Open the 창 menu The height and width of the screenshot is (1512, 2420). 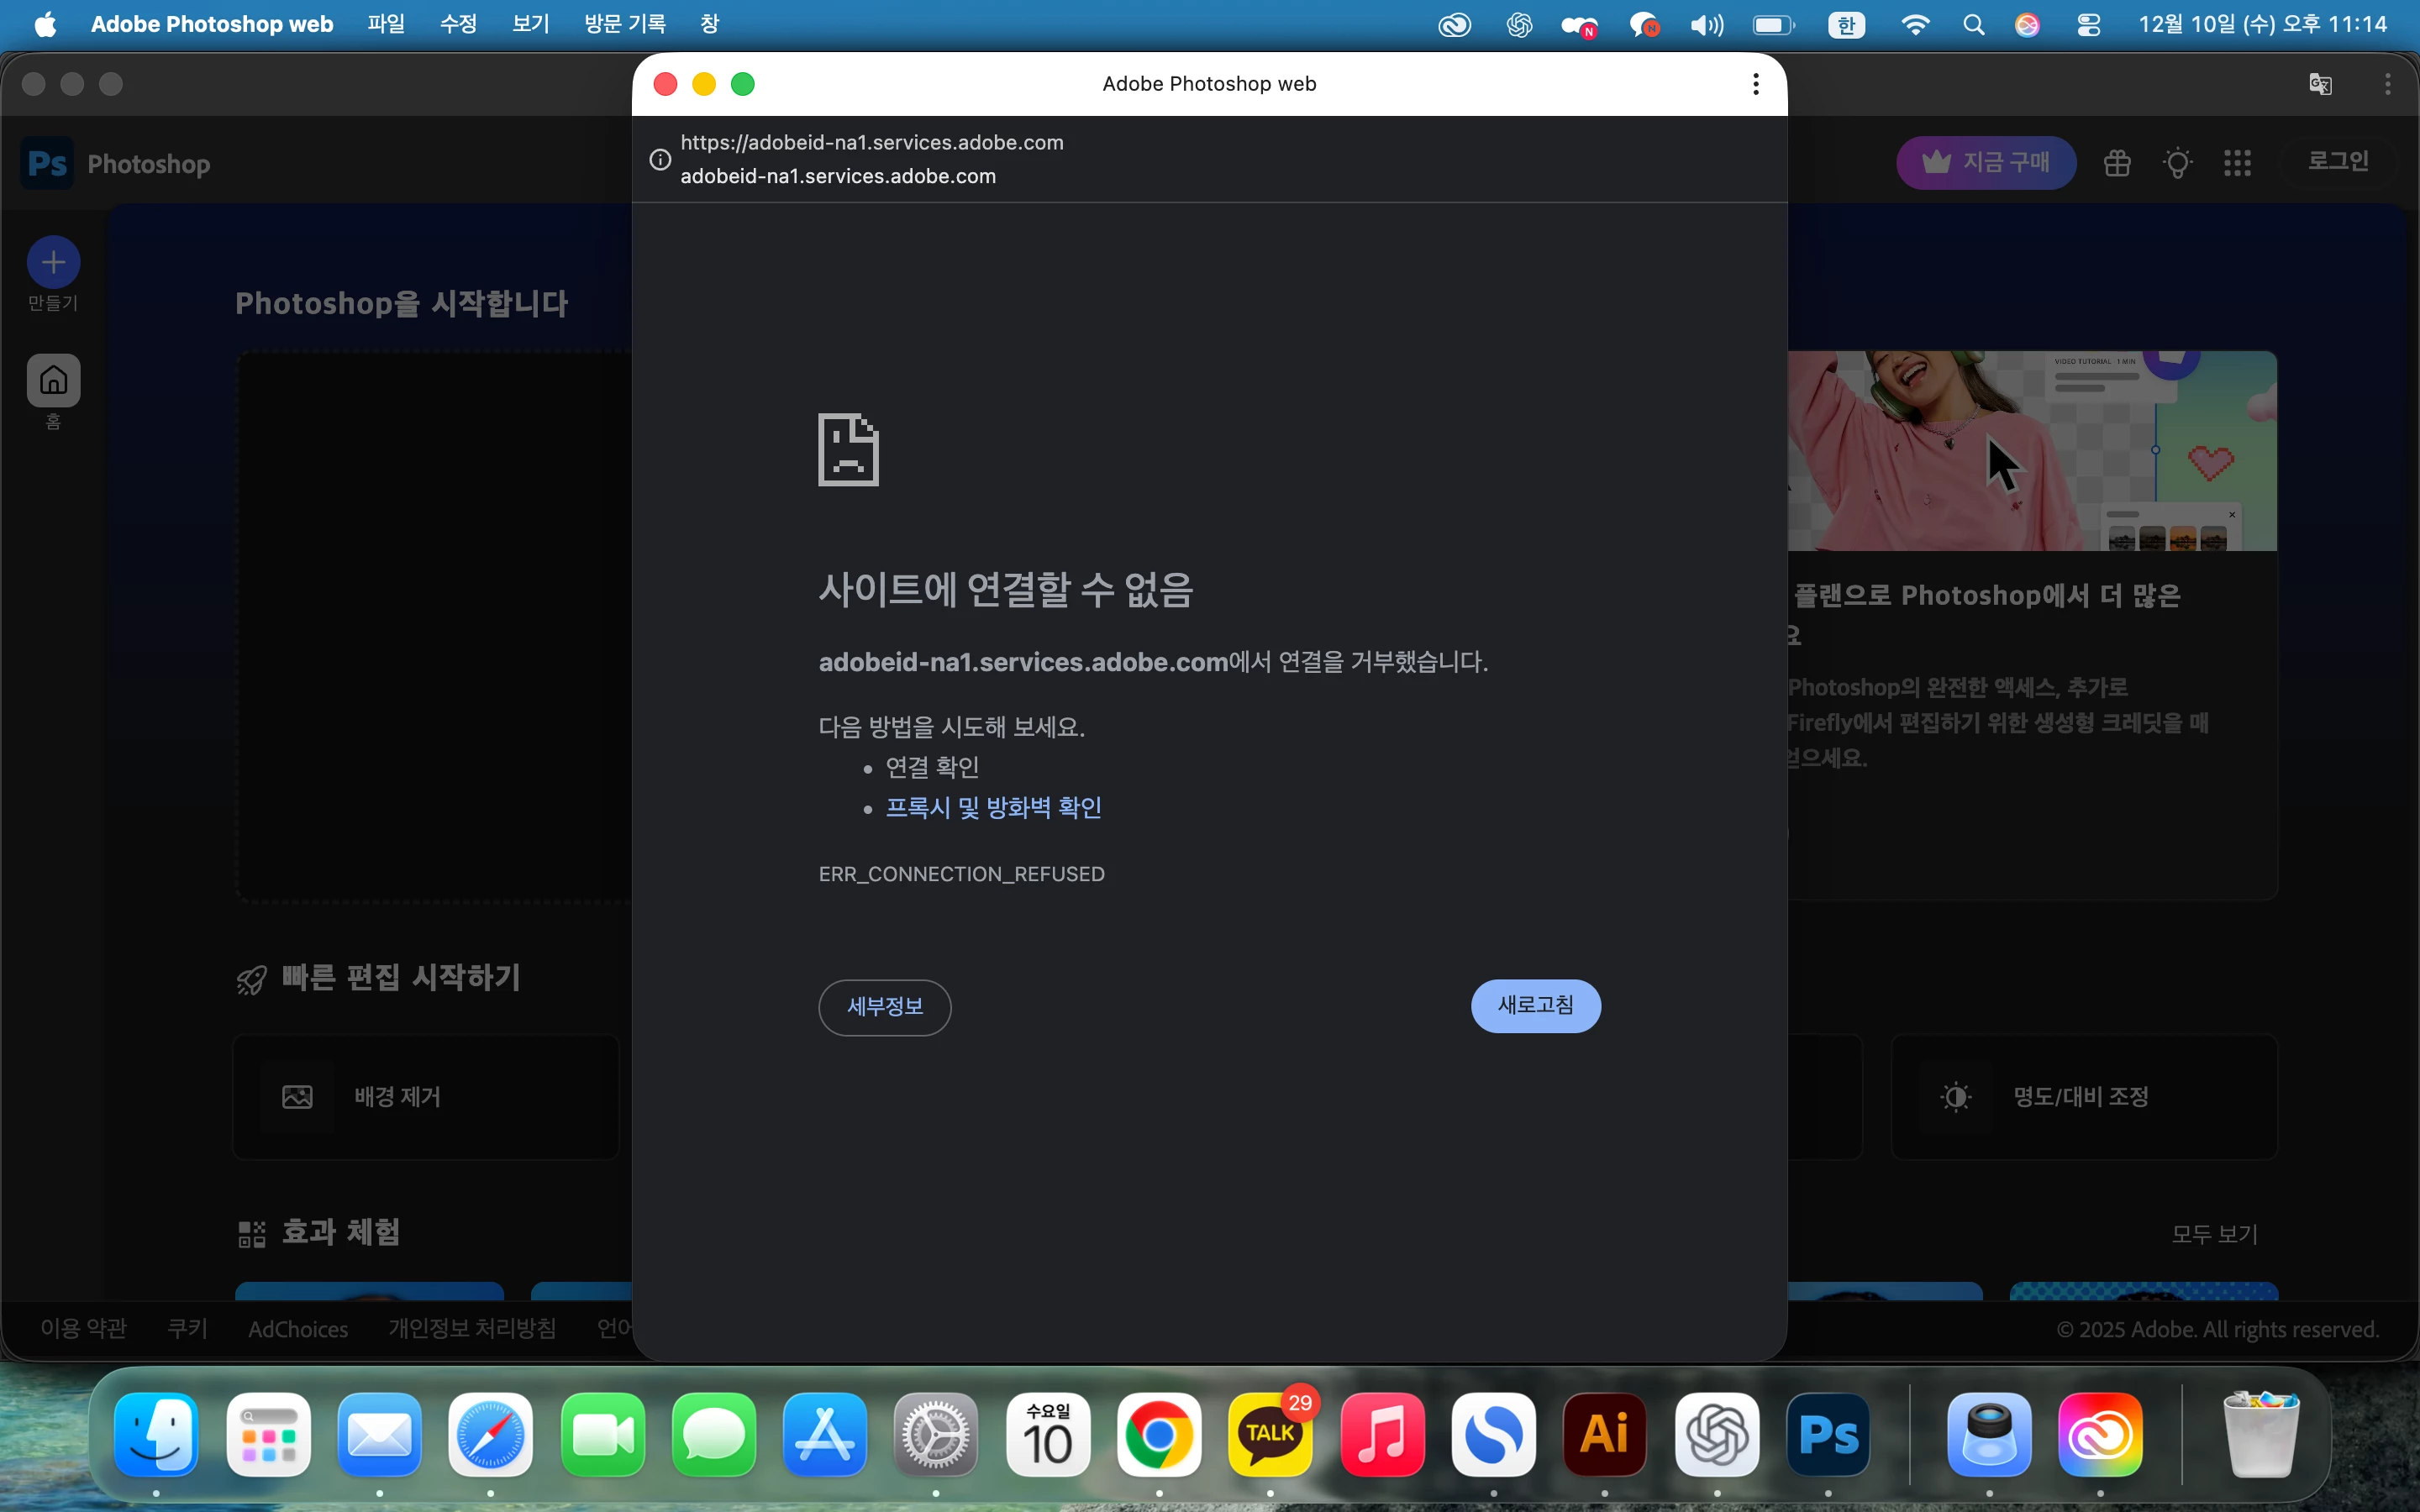[x=709, y=24]
